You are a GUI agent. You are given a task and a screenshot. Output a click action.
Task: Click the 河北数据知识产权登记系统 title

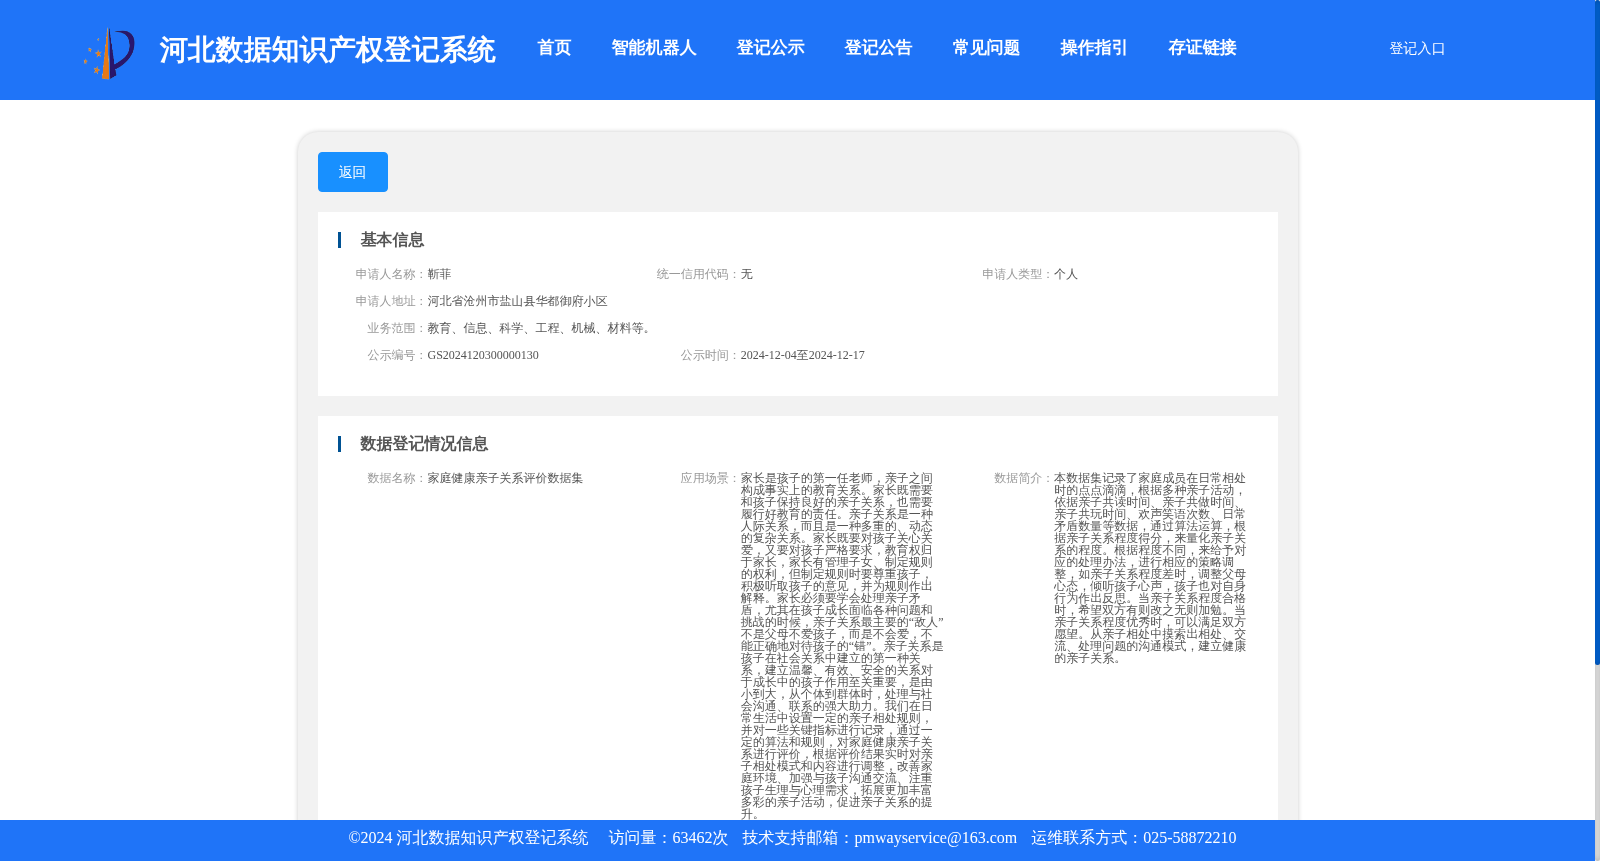click(x=327, y=50)
